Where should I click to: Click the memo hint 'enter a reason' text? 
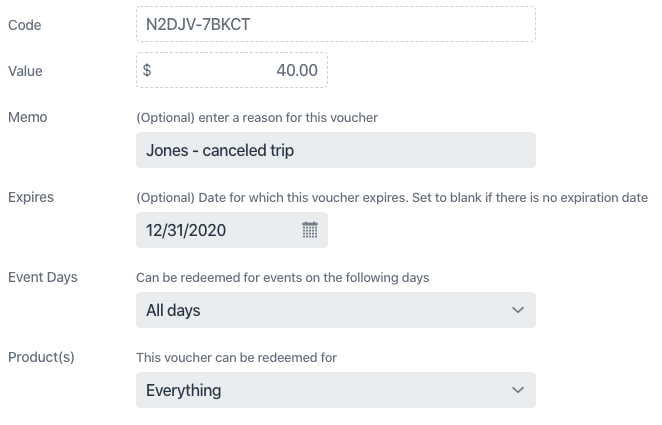[x=257, y=118]
